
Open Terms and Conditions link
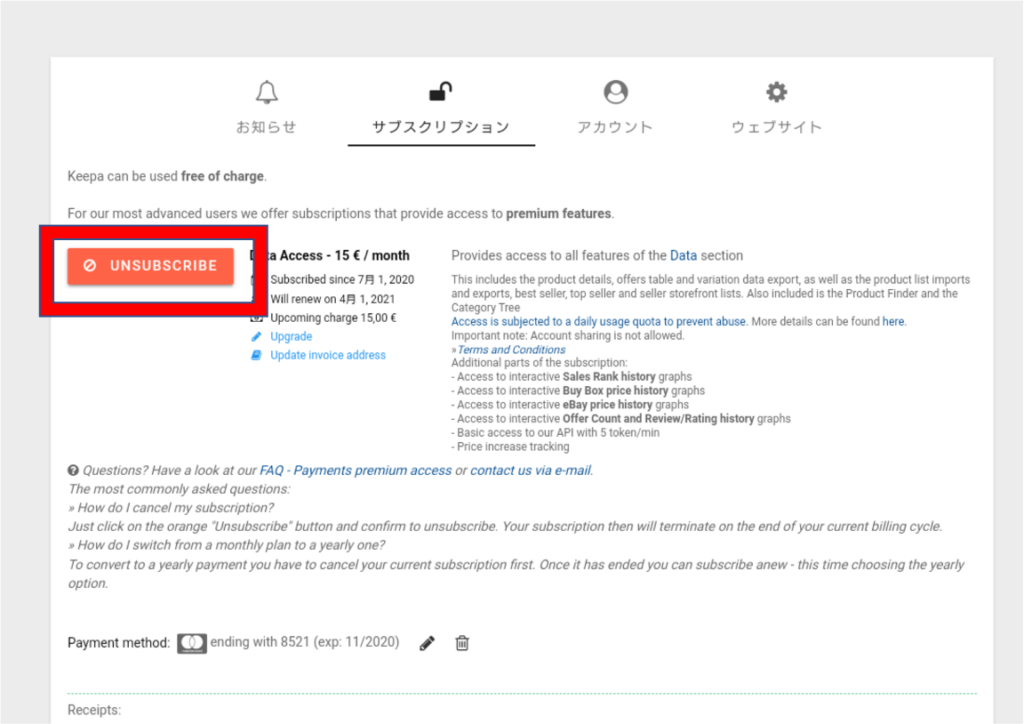point(511,349)
